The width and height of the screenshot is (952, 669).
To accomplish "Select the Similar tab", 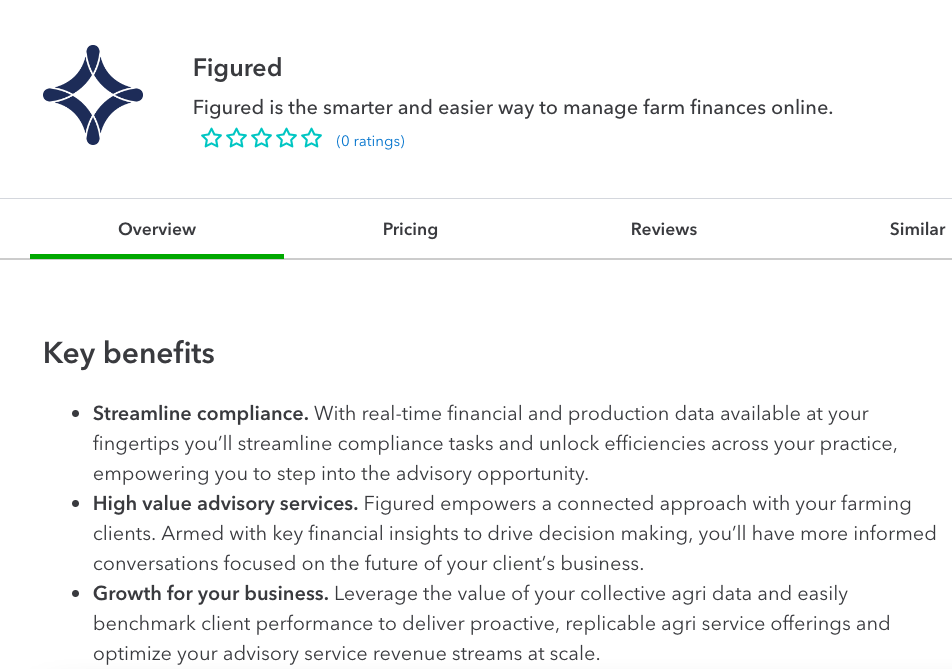I will click(917, 229).
